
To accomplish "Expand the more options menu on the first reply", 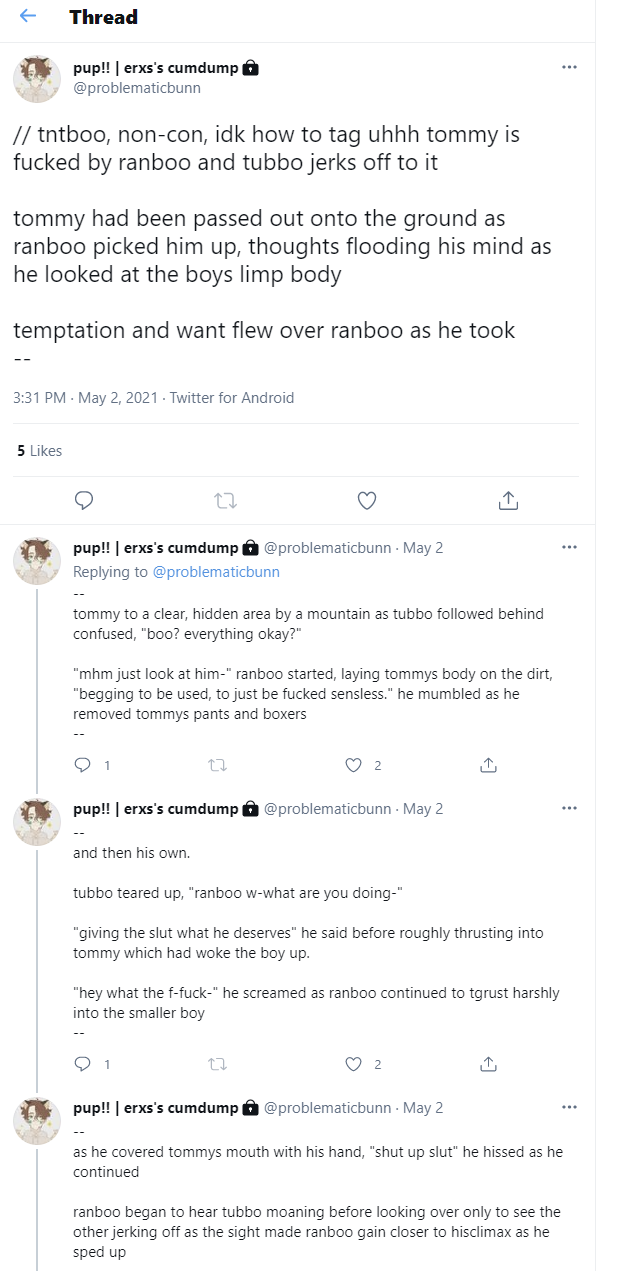I will (x=569, y=547).
